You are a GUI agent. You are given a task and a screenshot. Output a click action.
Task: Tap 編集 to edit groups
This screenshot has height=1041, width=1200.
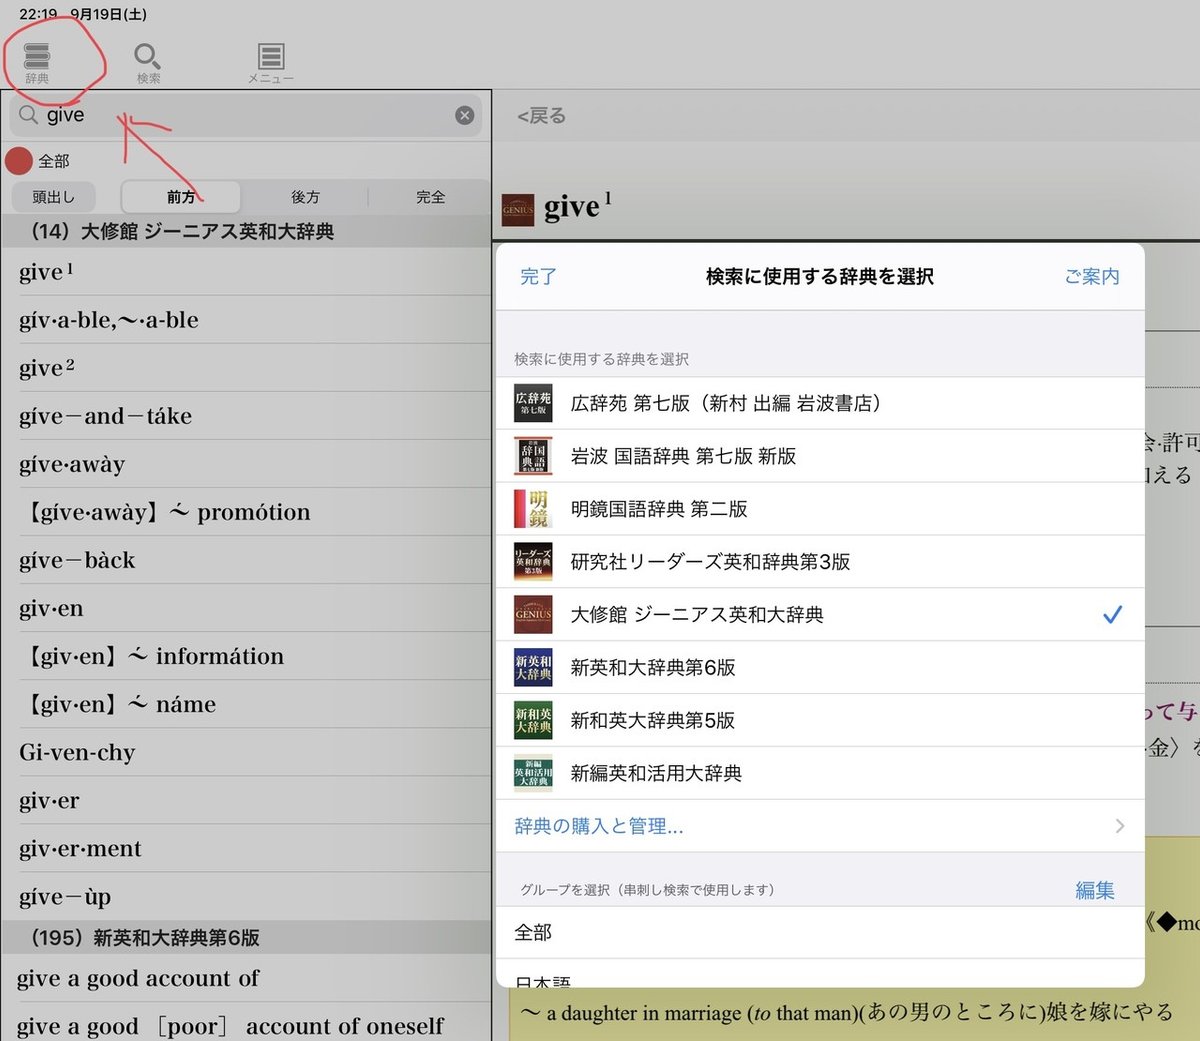pos(1095,890)
